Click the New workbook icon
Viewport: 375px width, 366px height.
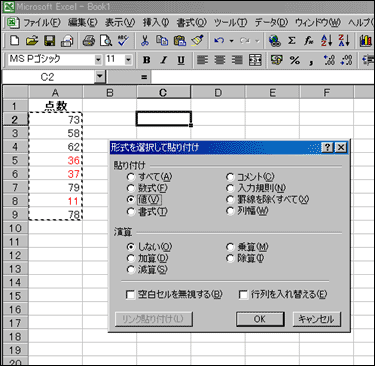click(14, 41)
